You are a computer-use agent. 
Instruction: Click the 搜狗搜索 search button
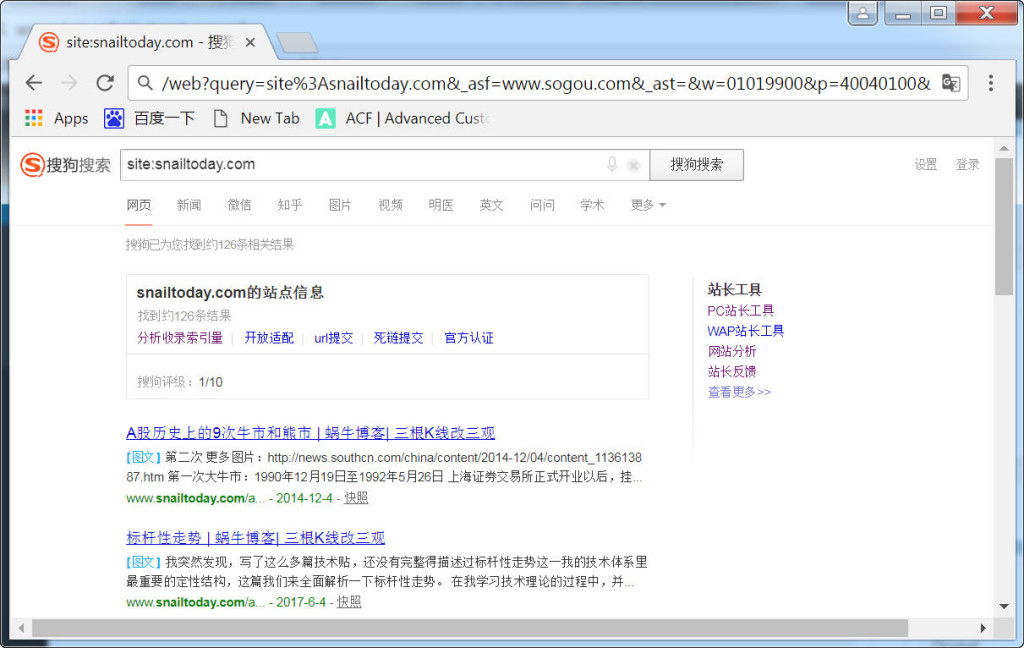(x=696, y=165)
